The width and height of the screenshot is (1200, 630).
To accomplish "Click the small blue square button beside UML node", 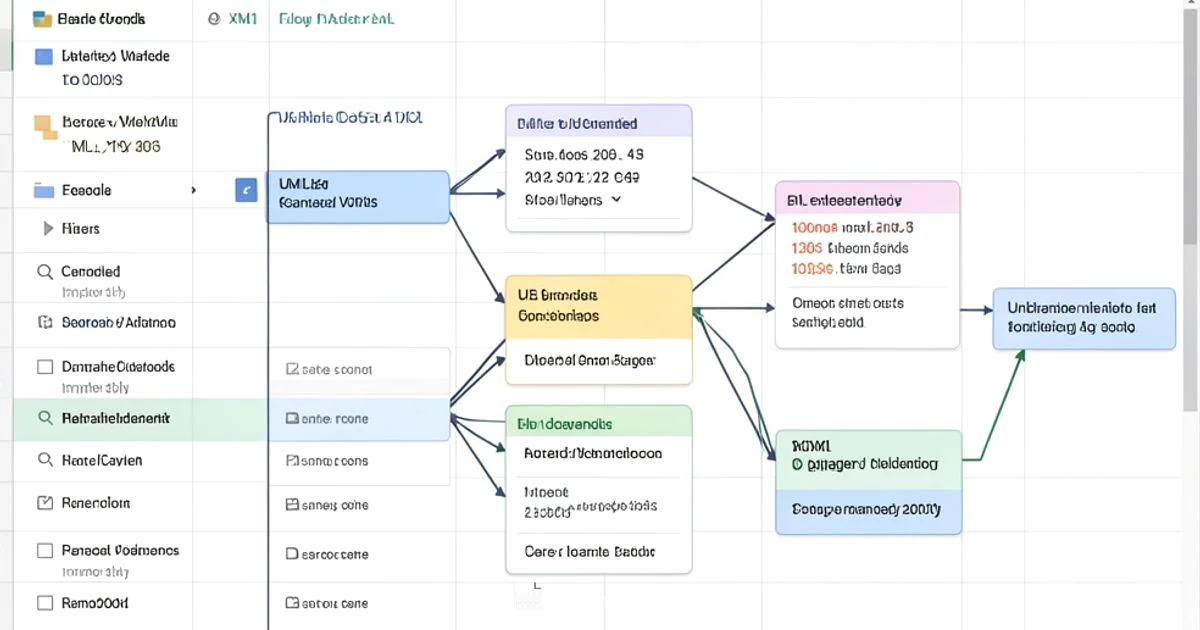I will [246, 190].
